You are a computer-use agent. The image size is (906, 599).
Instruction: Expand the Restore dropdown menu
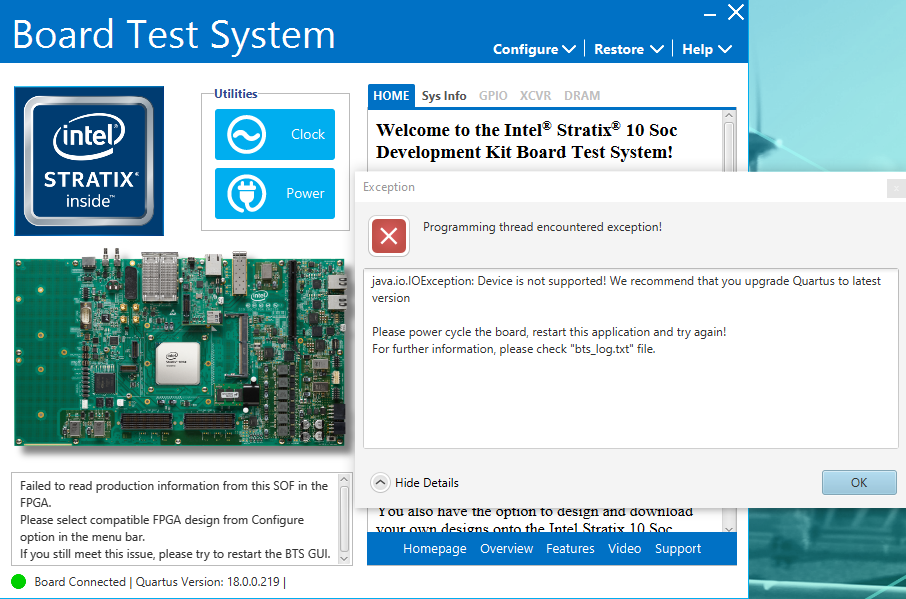point(628,49)
